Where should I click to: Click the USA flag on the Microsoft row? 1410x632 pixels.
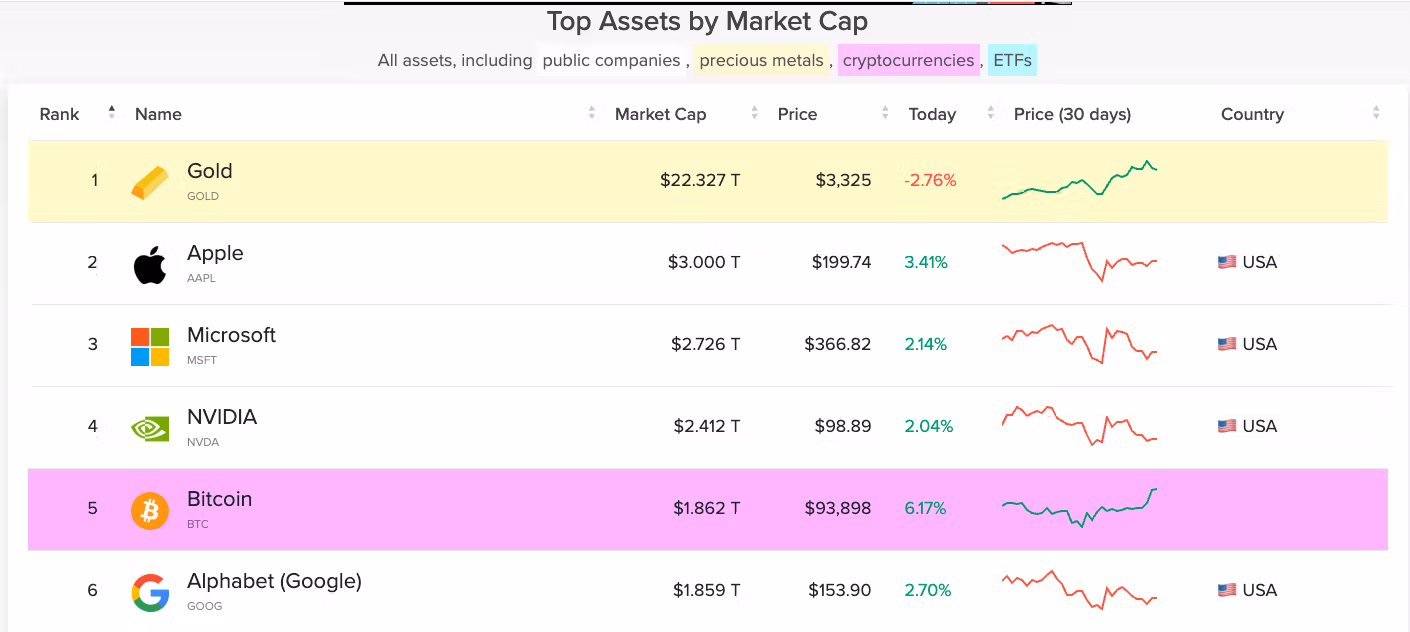1225,344
